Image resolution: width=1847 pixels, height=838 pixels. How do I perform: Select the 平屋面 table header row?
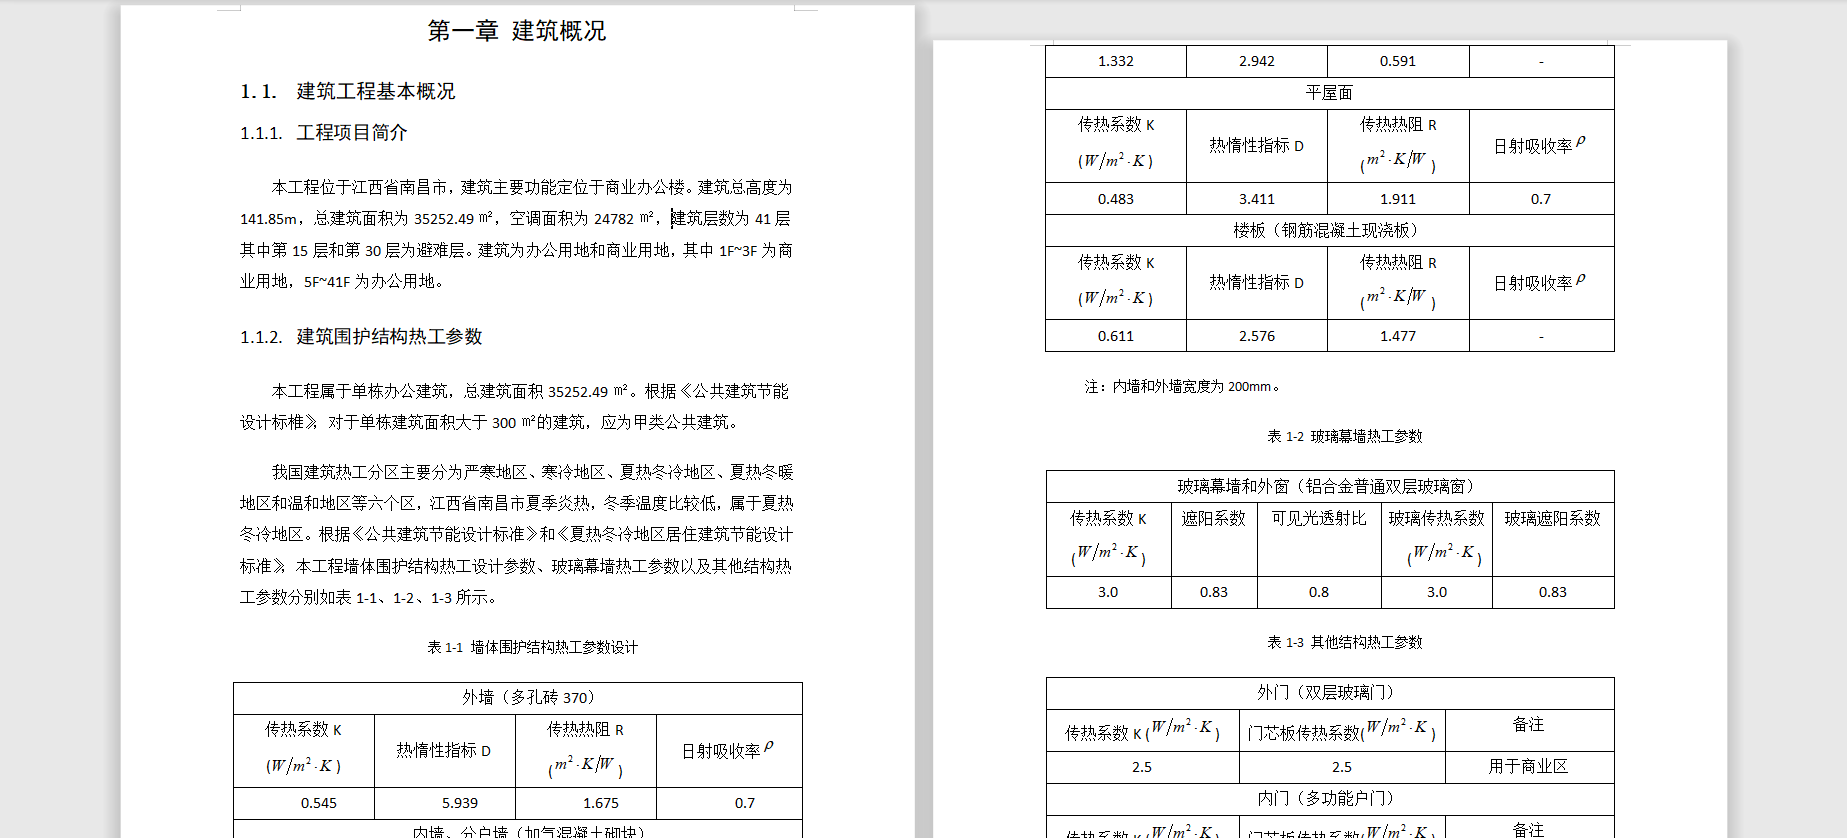[x=1329, y=93]
